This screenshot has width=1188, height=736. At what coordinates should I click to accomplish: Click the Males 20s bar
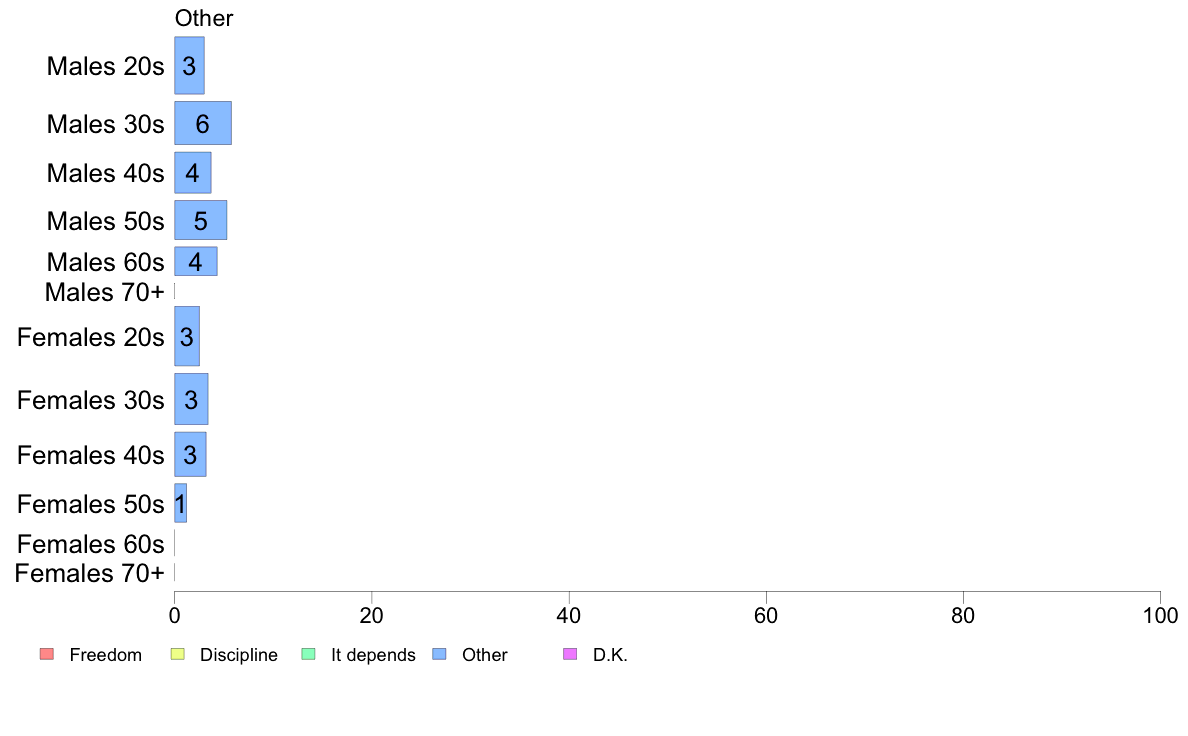189,65
